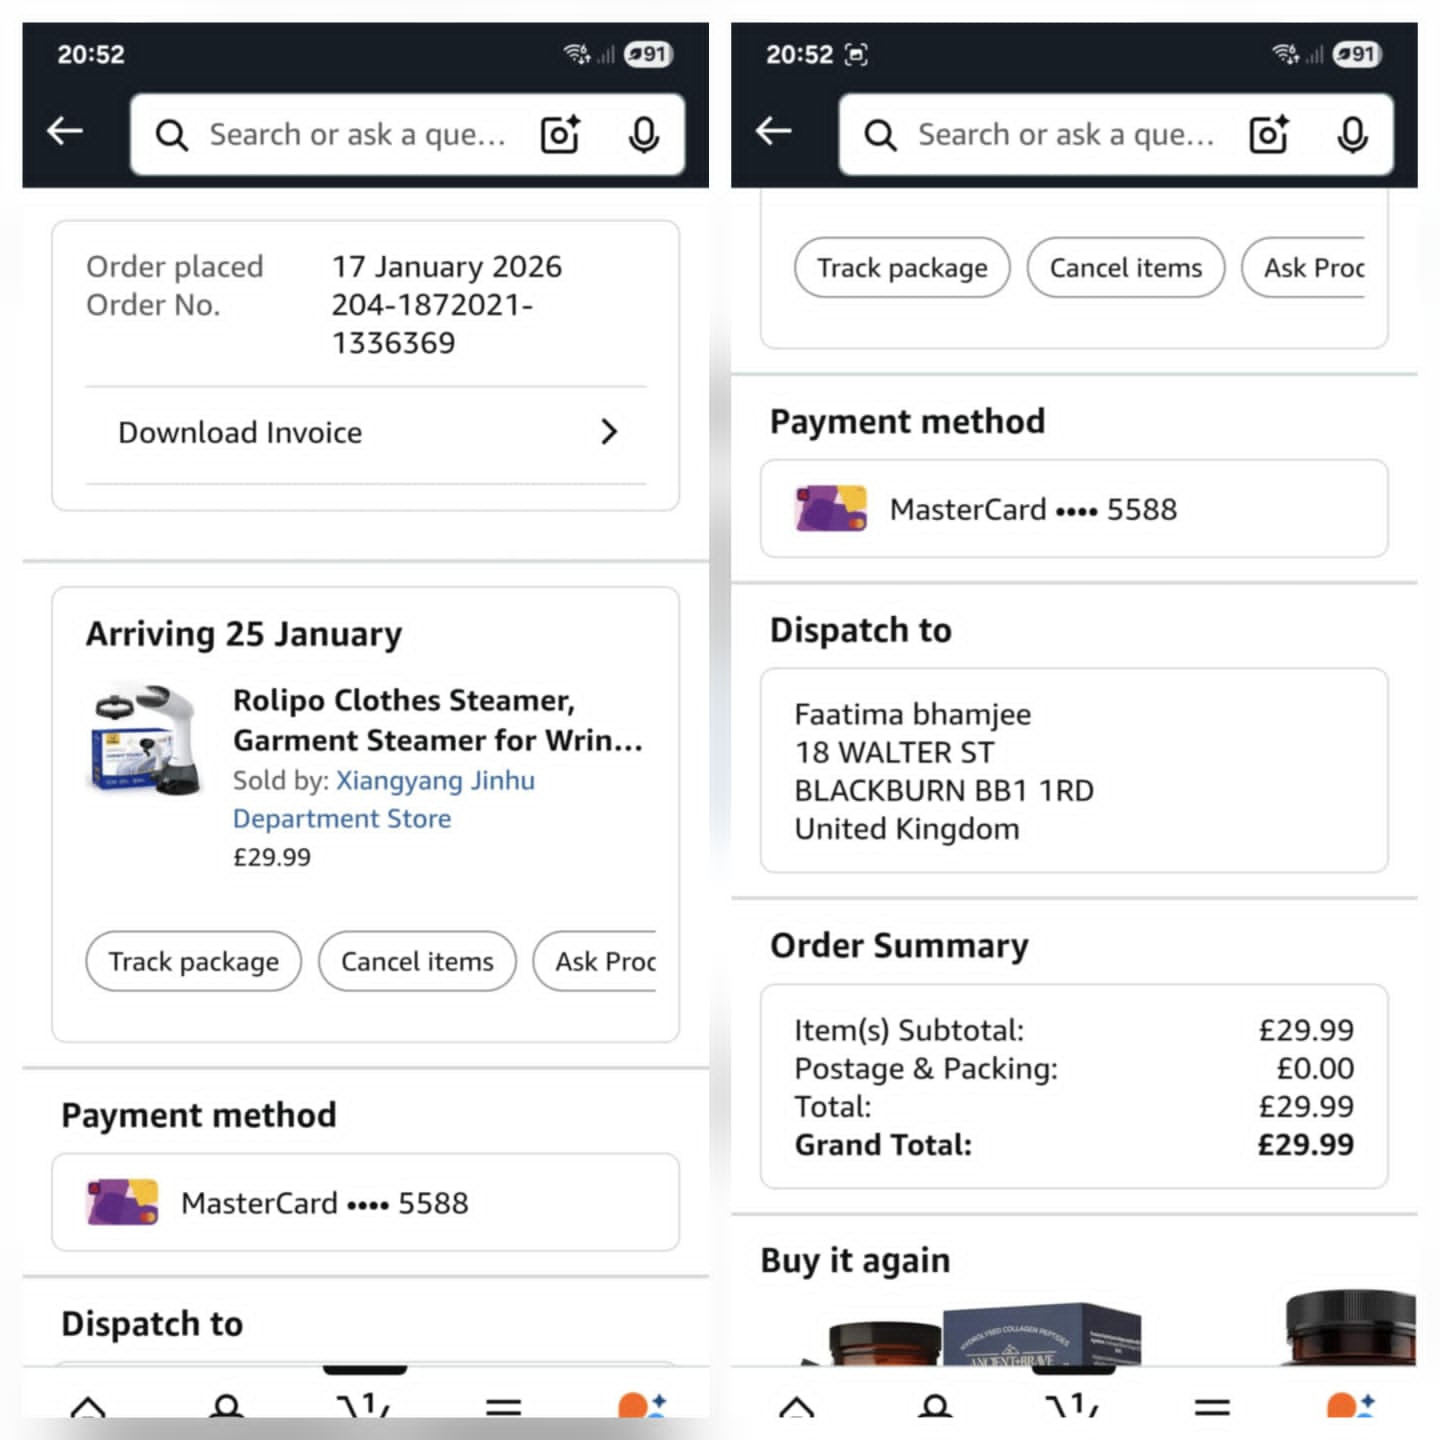Viewport: 1440px width, 1440px height.
Task: Open camera lens search in right screen
Action: 1269,134
